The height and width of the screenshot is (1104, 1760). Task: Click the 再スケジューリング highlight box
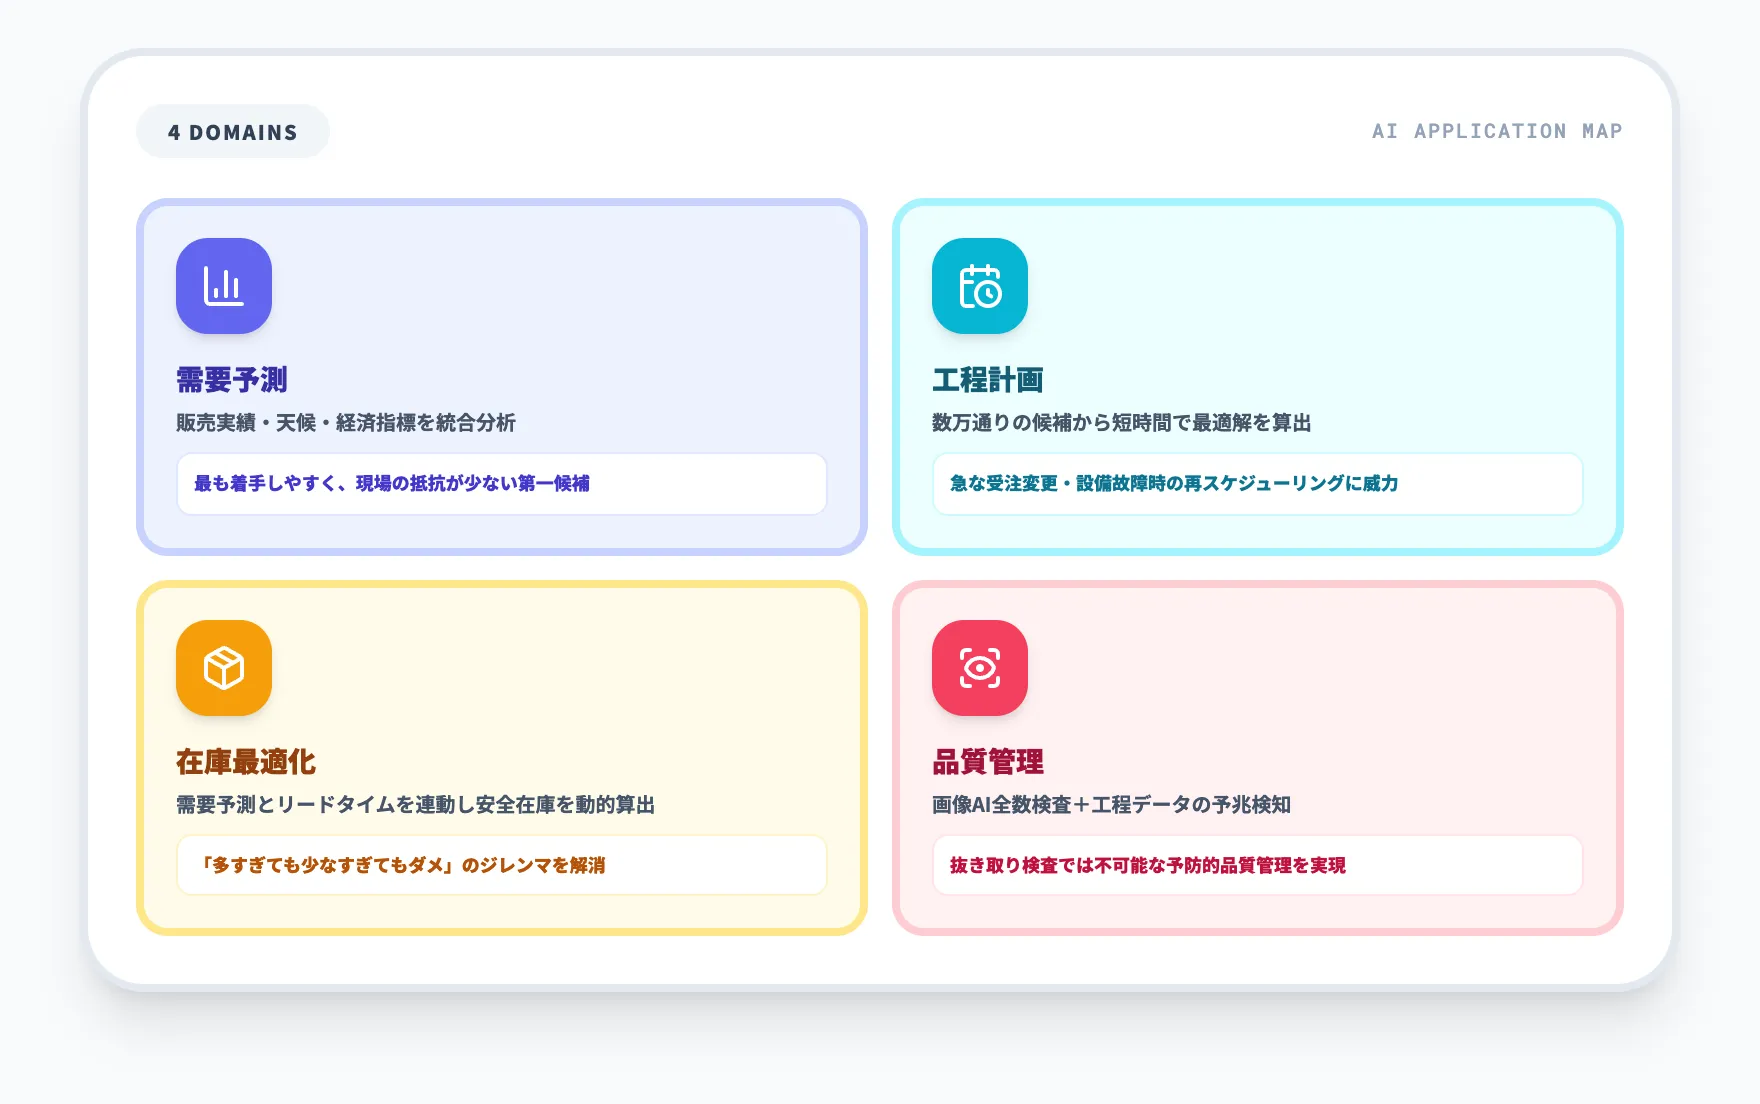pyautogui.click(x=1257, y=484)
